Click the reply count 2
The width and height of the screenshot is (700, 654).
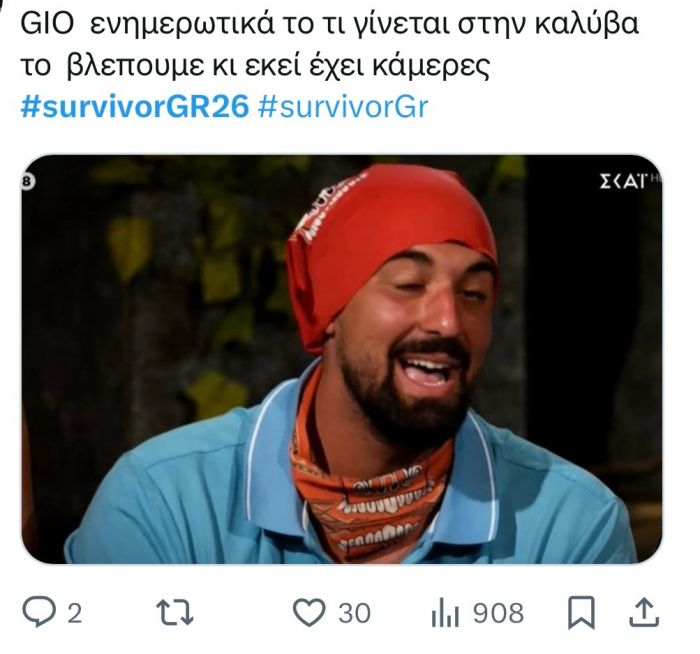pyautogui.click(x=75, y=613)
